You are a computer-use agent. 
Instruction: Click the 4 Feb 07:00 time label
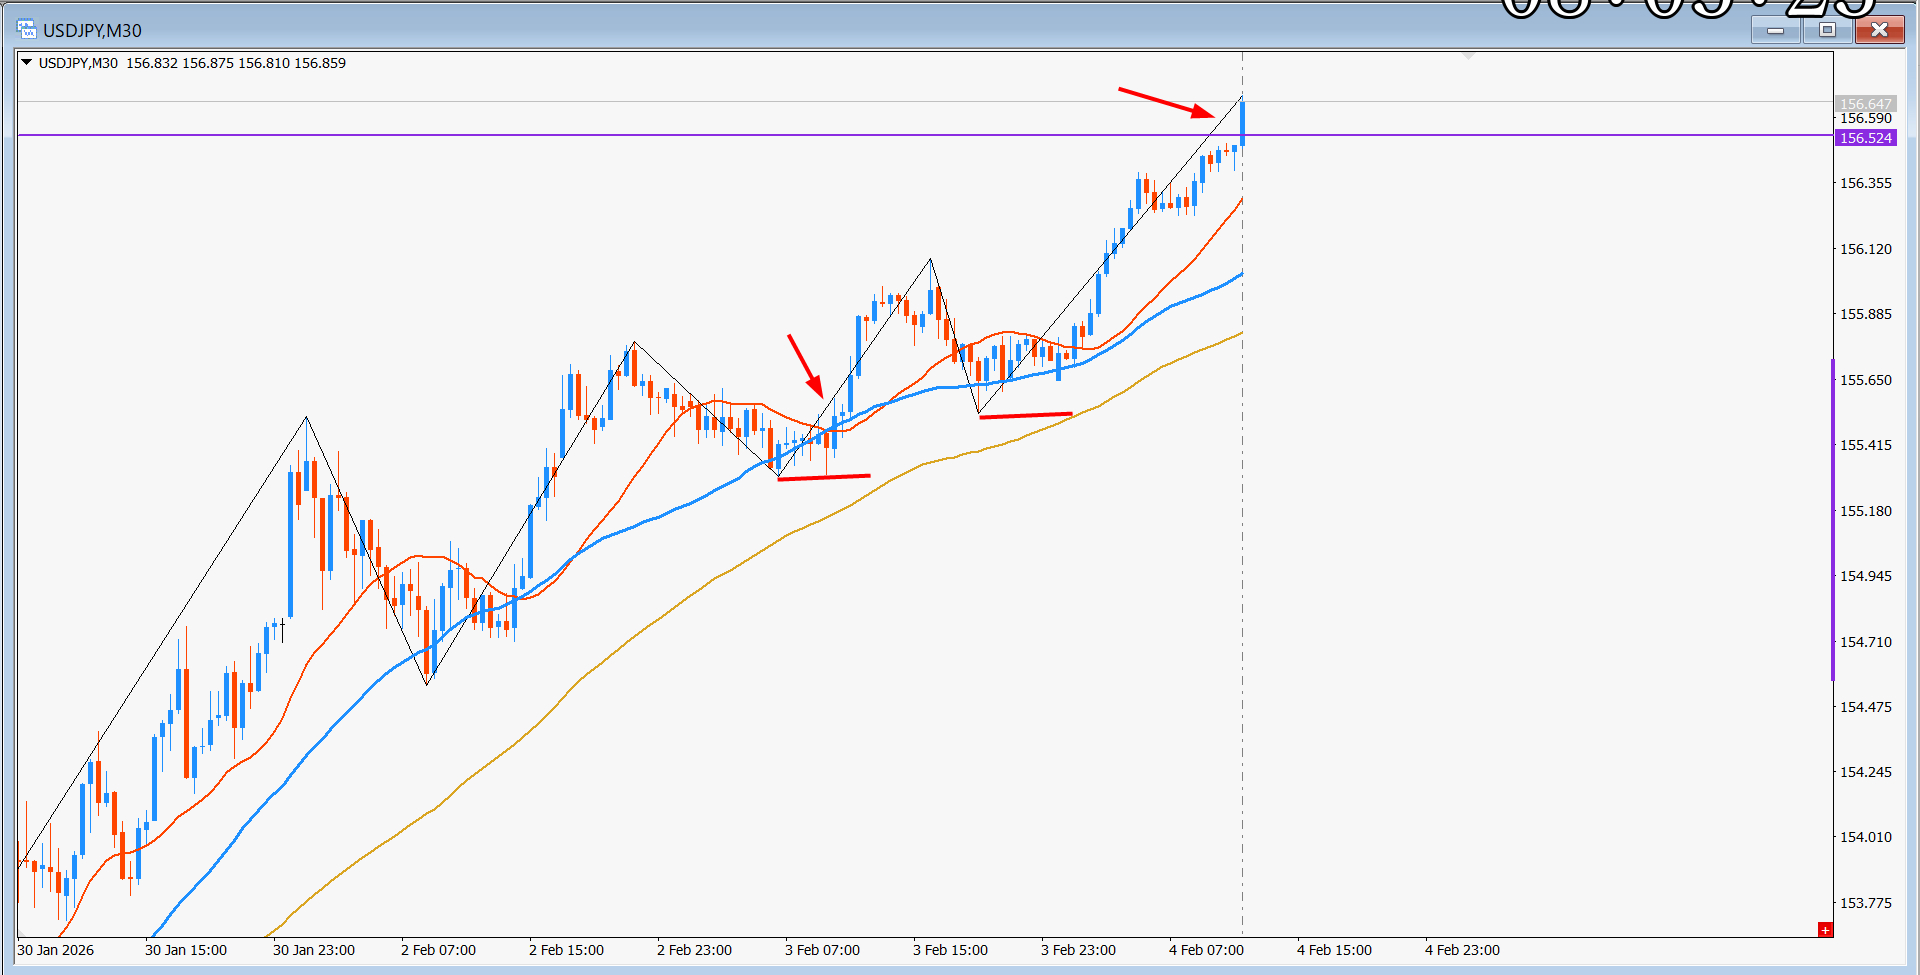[1206, 950]
